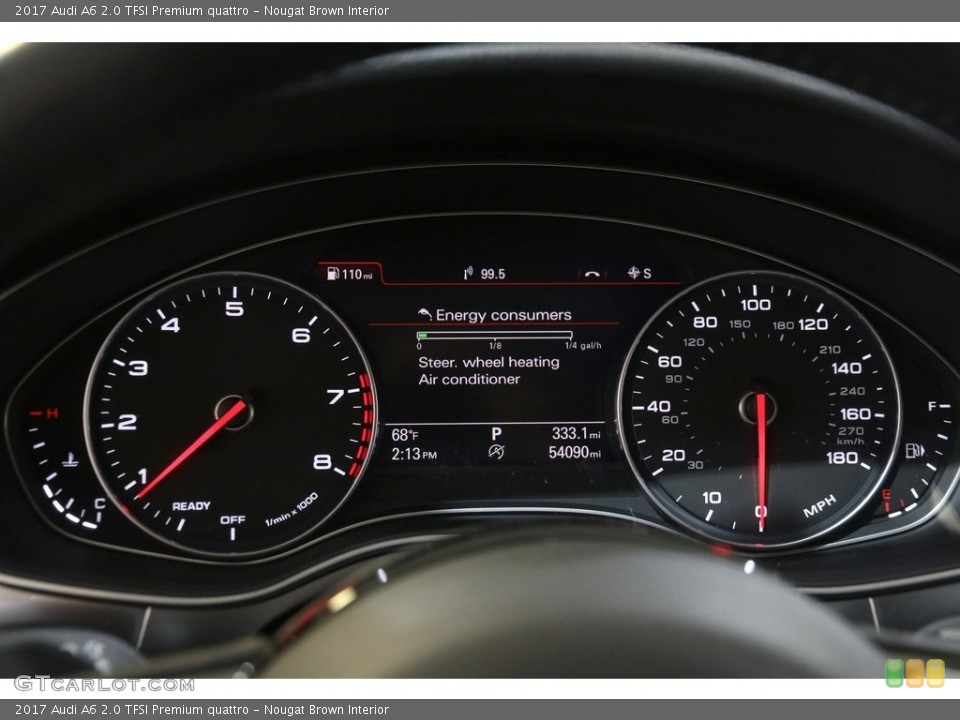Click the bottom caption Nougat Brown Interior text
960x720 pixels.
click(x=326, y=710)
